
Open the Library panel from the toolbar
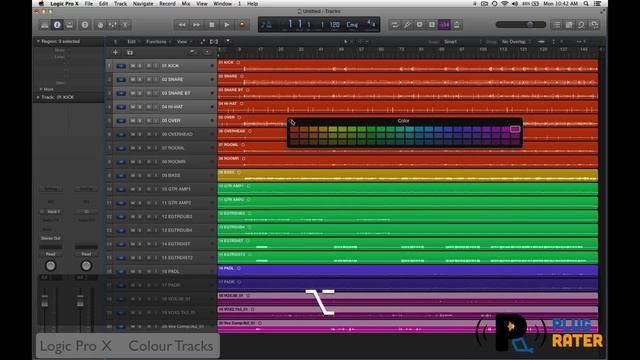(x=44, y=25)
